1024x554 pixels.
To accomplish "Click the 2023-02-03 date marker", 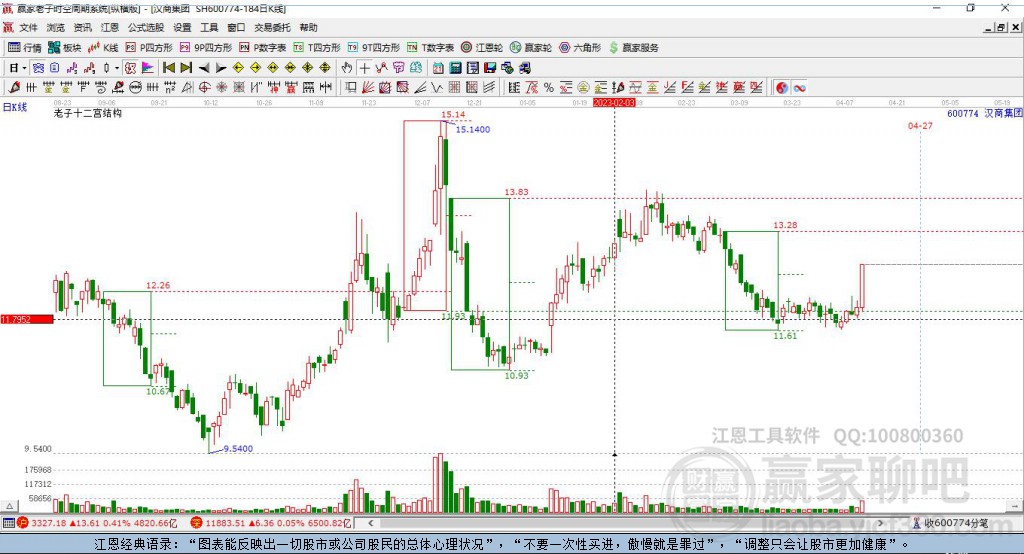I will pos(614,103).
